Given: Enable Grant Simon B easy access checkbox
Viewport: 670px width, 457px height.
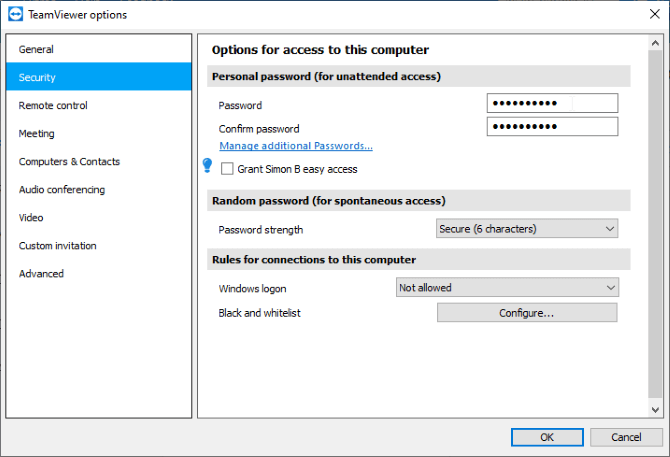Looking at the screenshot, I should (x=227, y=169).
